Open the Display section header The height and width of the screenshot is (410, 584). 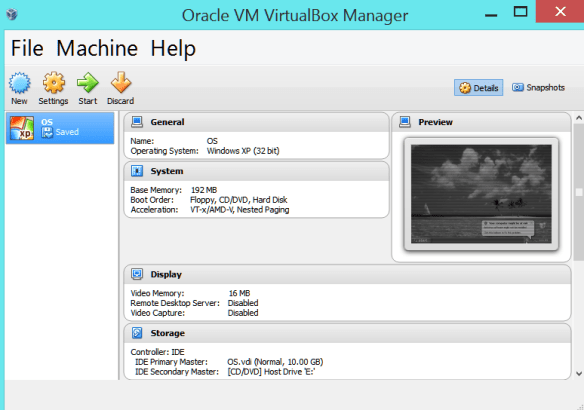coord(347,274)
